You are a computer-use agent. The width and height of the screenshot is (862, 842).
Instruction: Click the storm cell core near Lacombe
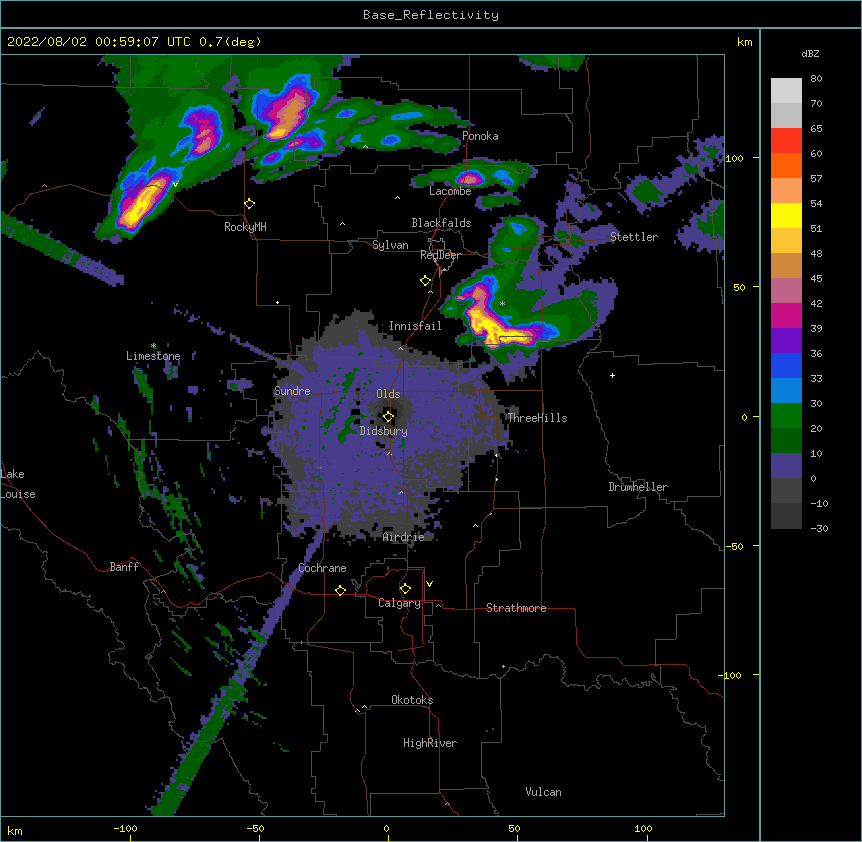point(469,179)
